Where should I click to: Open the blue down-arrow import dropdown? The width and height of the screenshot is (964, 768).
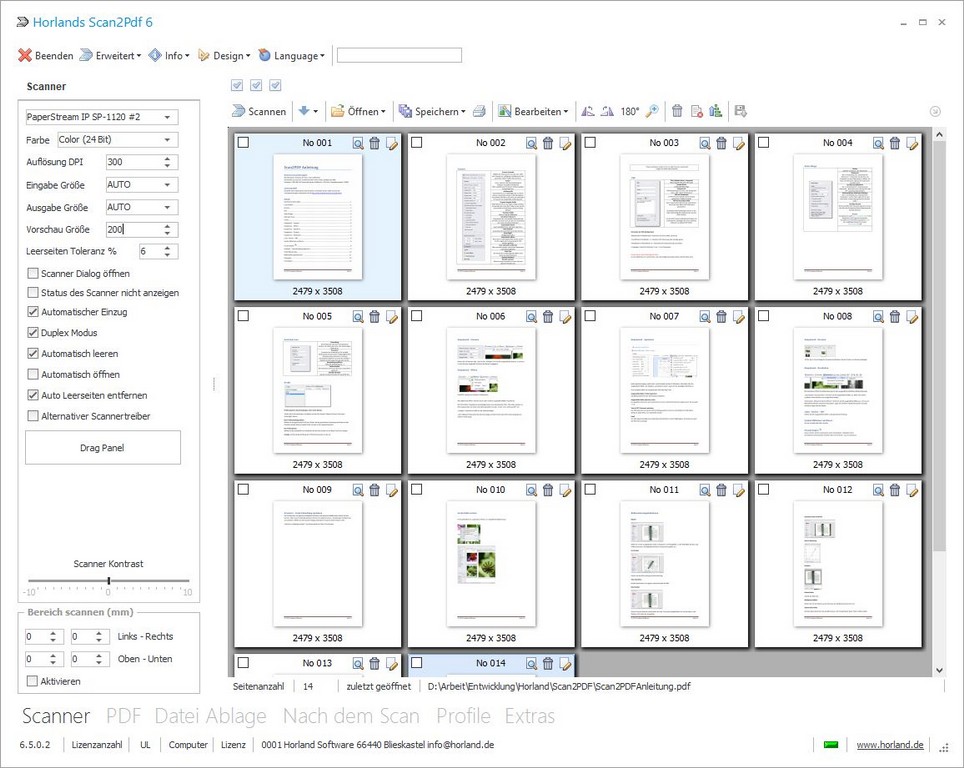[308, 111]
